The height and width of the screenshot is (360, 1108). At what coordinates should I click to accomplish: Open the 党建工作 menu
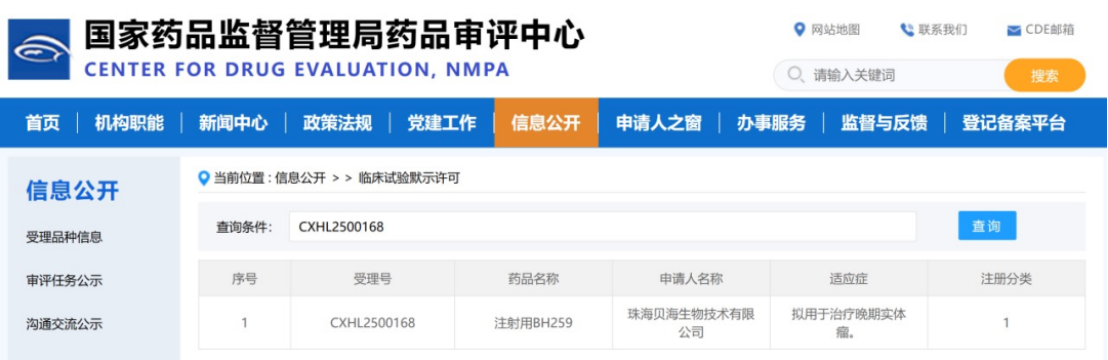point(442,123)
